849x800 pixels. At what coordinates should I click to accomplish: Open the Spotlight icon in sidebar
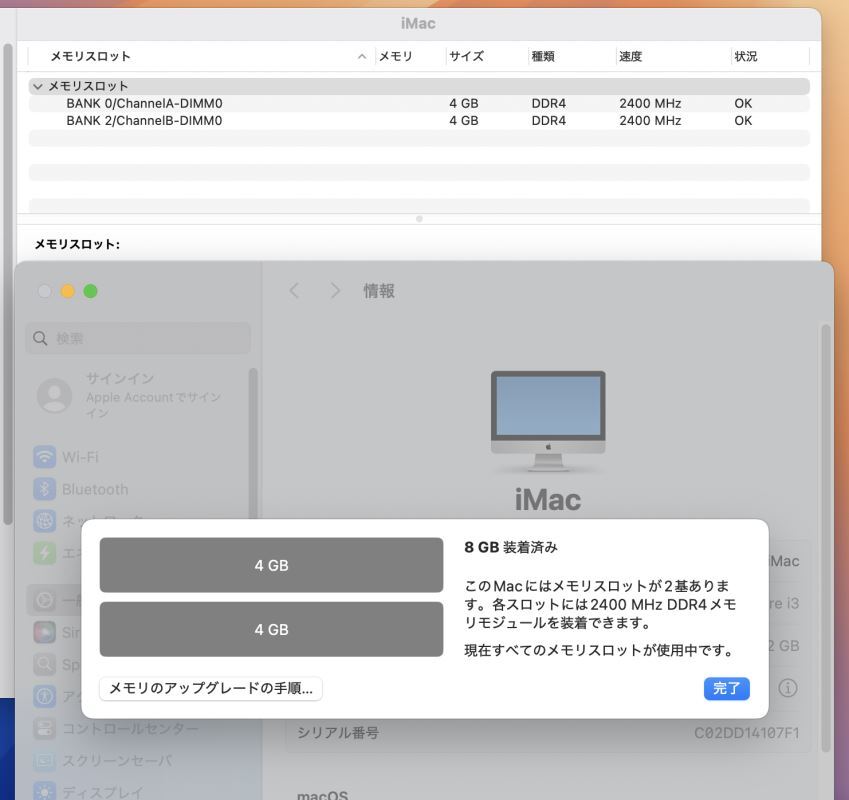(x=44, y=664)
